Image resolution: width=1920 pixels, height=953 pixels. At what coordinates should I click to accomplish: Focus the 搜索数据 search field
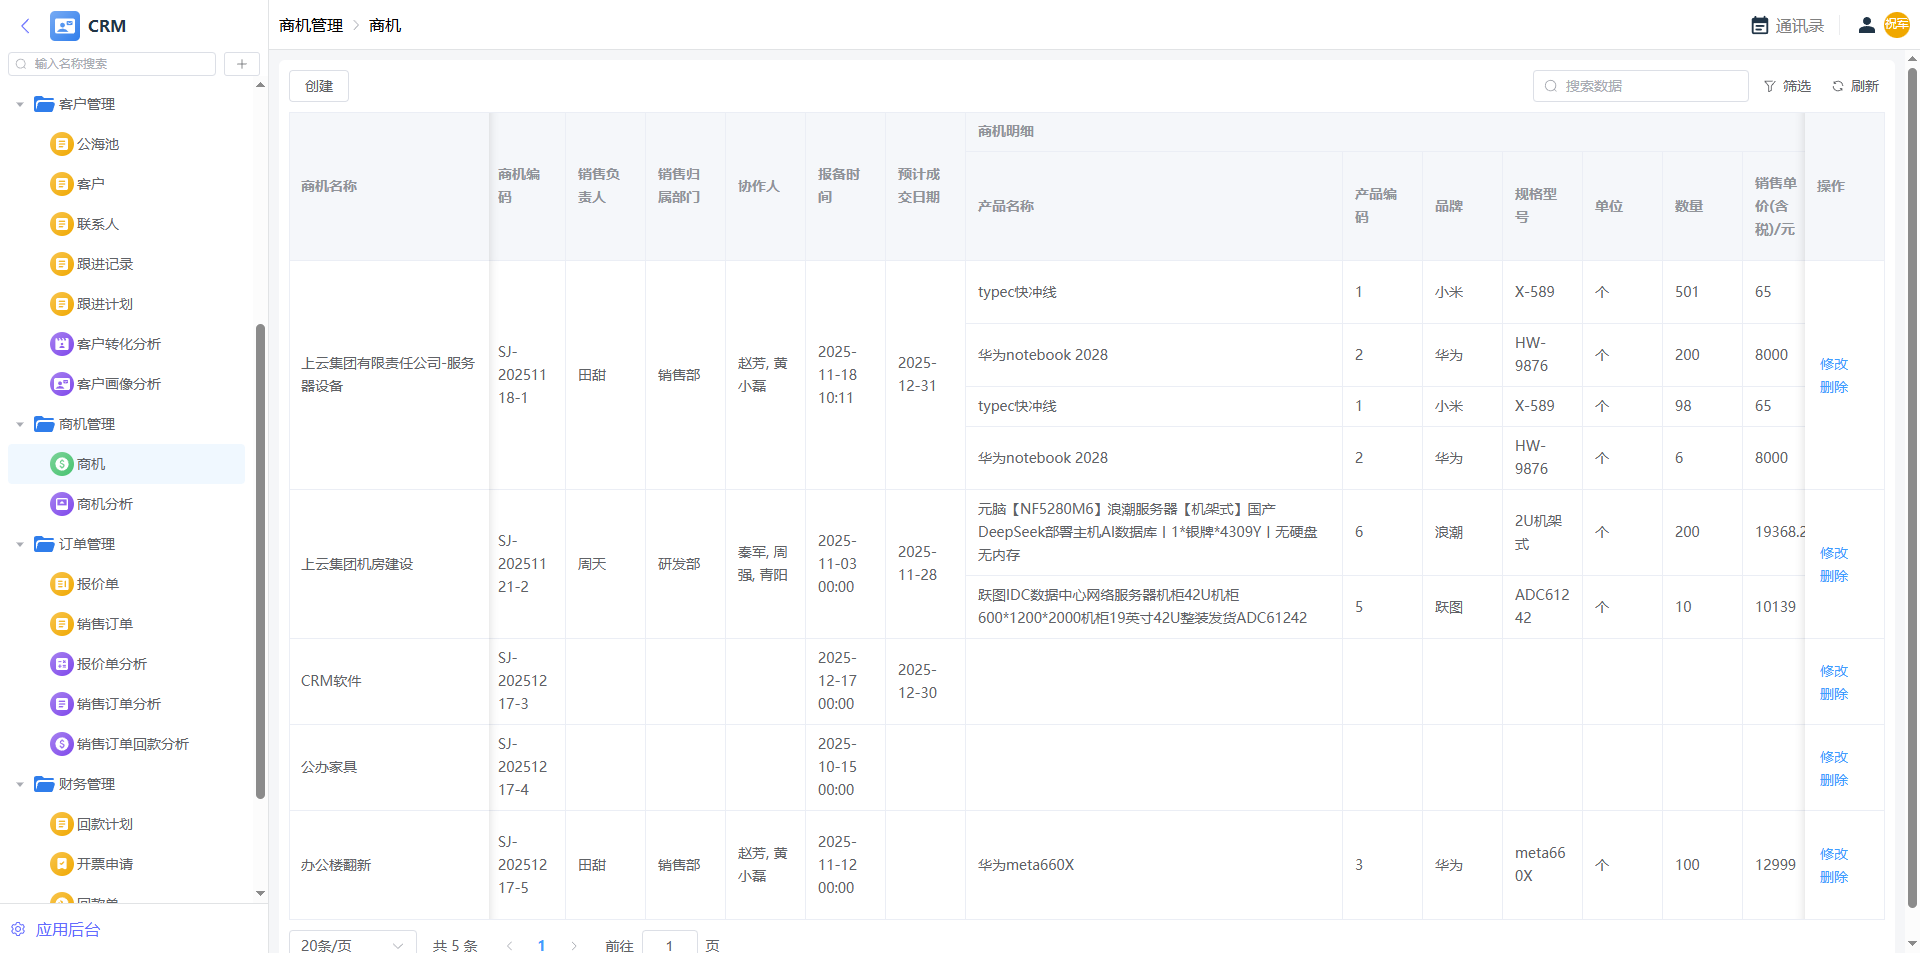point(1650,86)
